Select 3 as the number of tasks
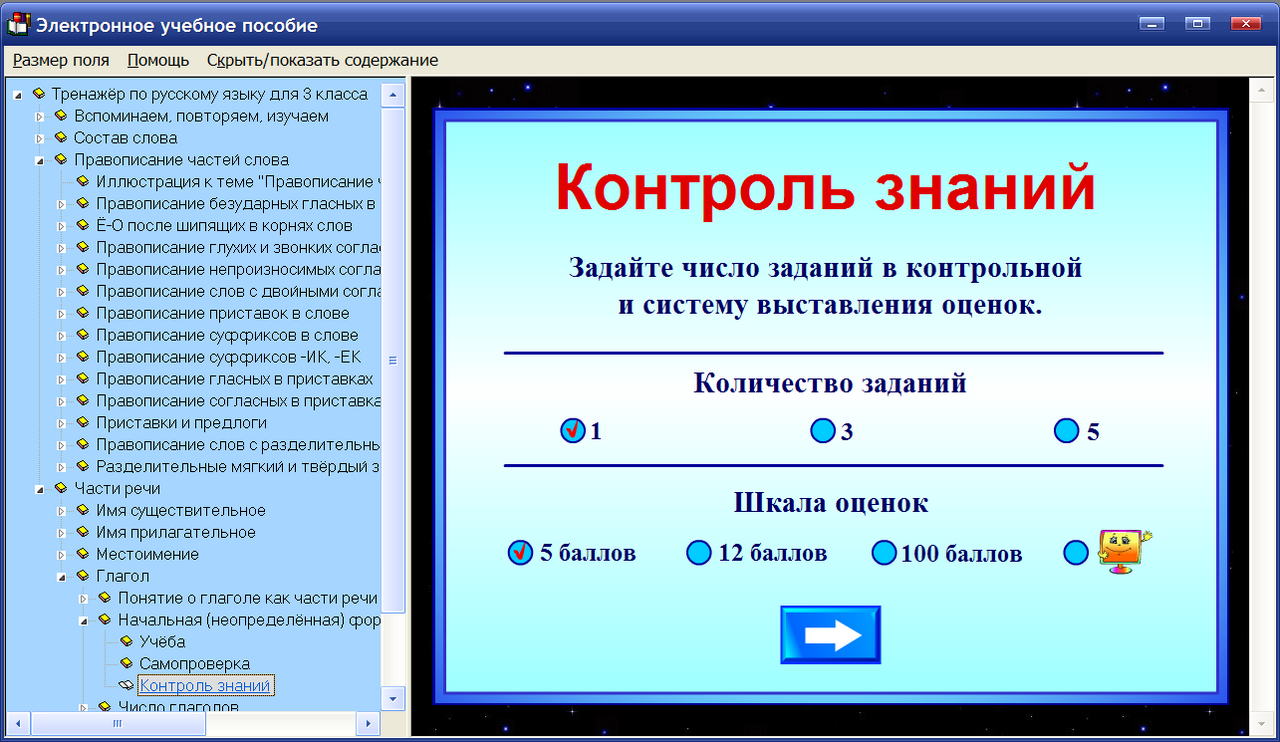1280x742 pixels. coord(823,431)
